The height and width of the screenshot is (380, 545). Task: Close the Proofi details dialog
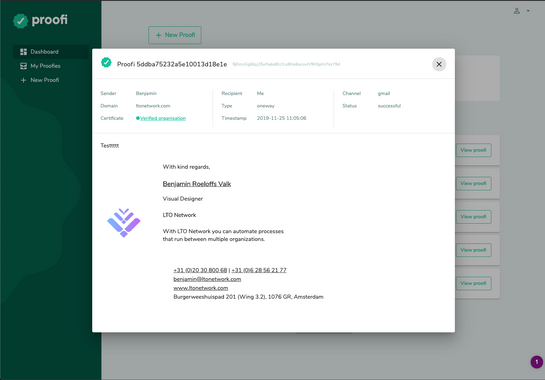(439, 64)
